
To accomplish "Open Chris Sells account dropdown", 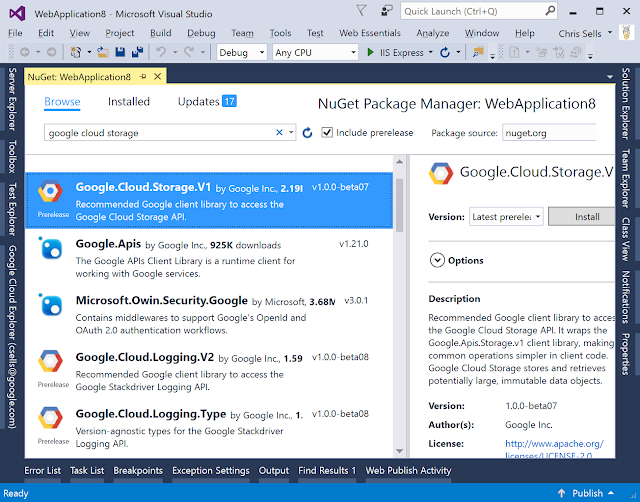I will [610, 33].
